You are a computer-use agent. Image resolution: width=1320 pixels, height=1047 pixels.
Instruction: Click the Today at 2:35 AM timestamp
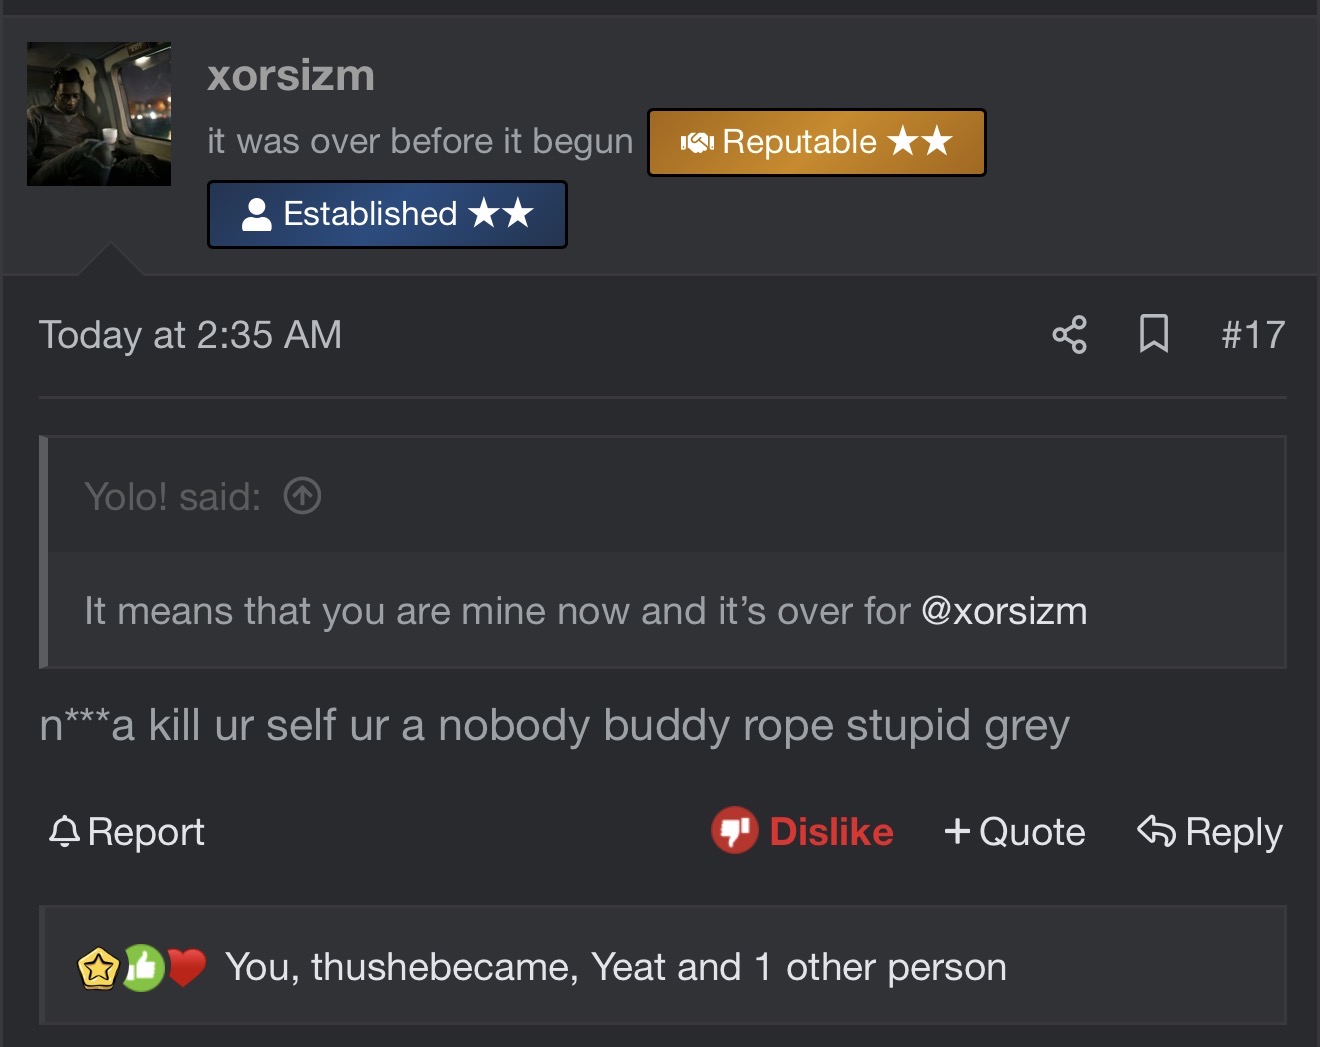pyautogui.click(x=190, y=335)
